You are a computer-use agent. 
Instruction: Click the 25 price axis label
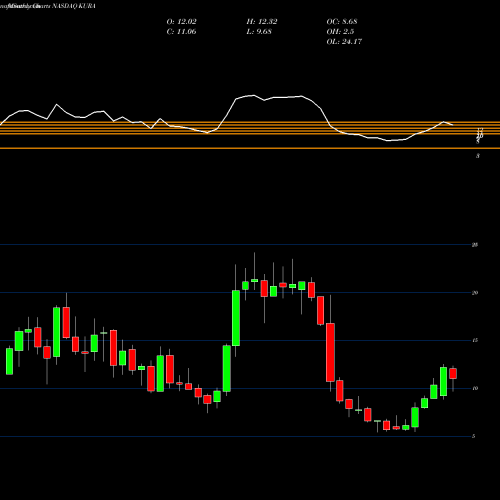point(475,245)
